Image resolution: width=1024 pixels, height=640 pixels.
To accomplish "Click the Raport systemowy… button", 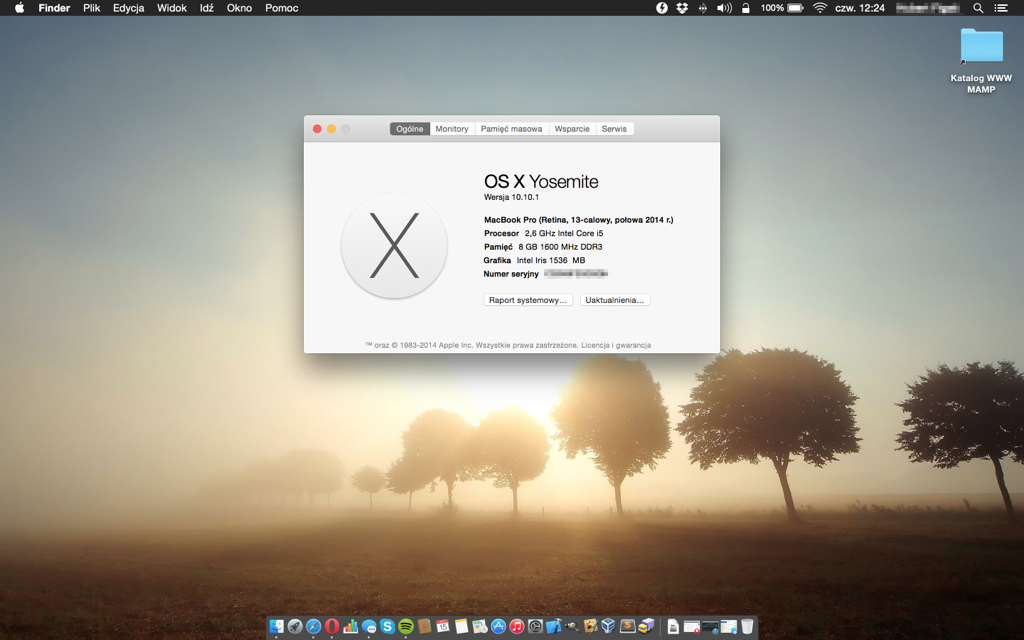I will [x=528, y=300].
